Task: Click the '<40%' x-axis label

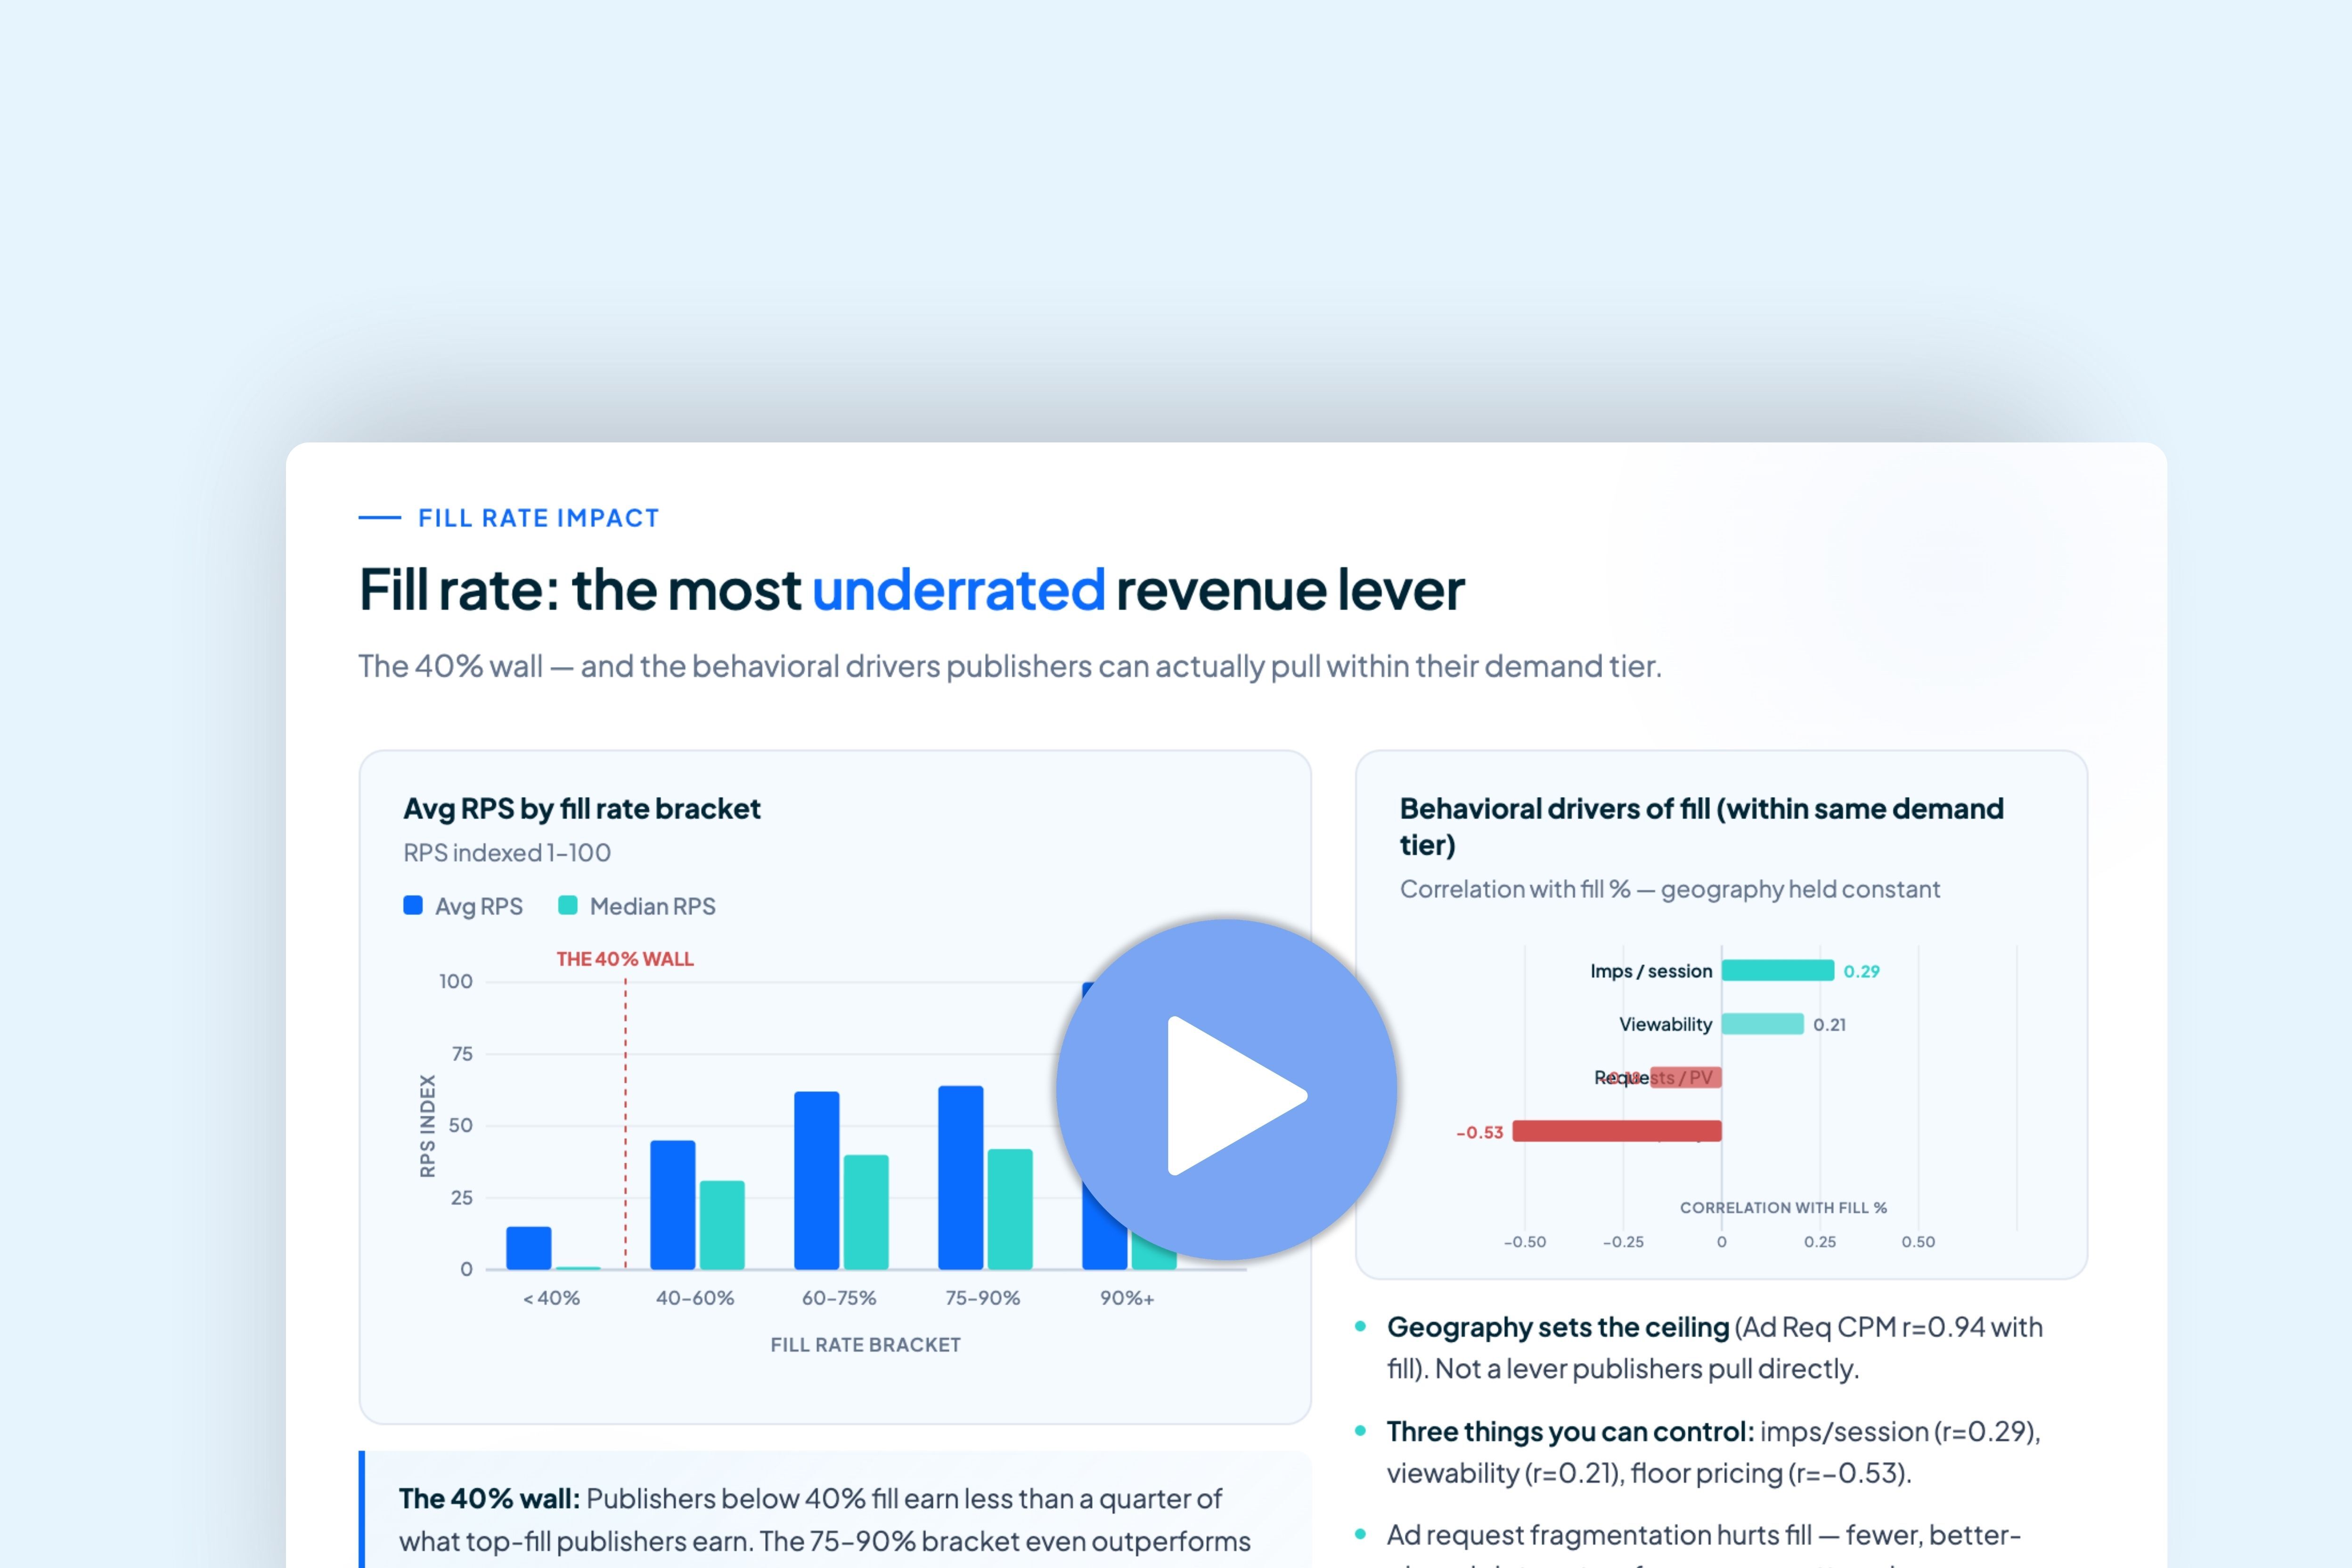Action: click(551, 1298)
